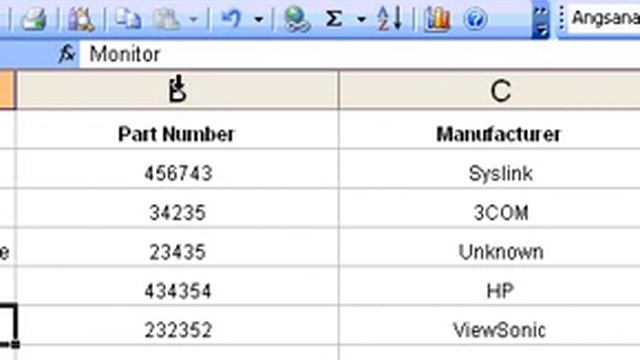Click the AutoSum sigma icon
The image size is (640, 360).
334,18
